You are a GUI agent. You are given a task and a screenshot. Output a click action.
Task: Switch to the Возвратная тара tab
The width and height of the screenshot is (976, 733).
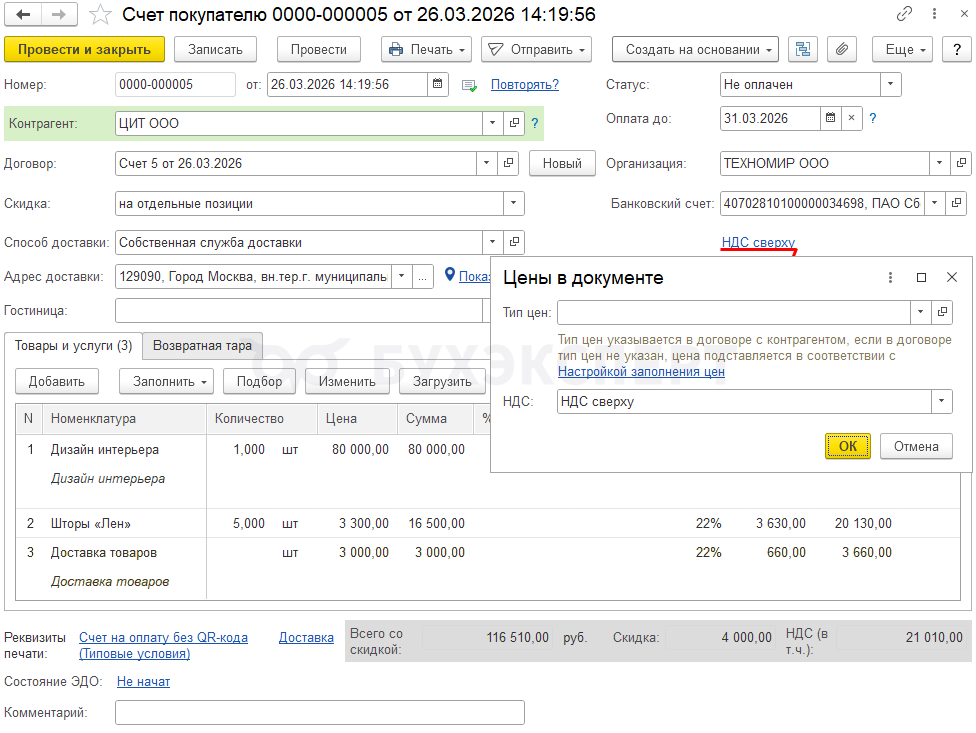(203, 346)
